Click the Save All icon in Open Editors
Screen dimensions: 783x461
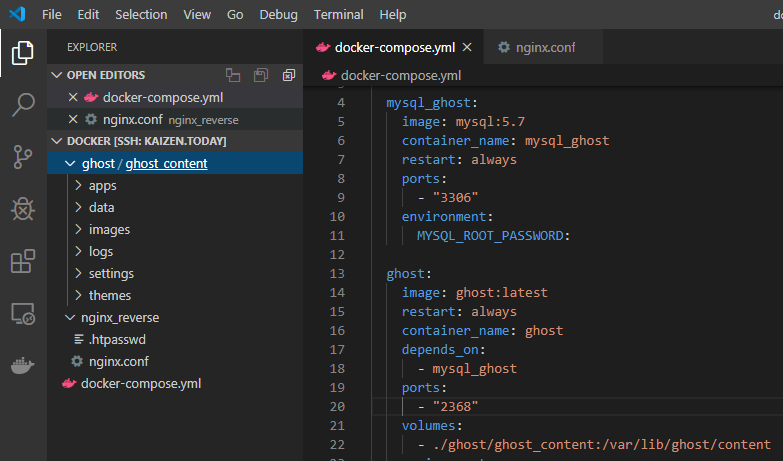click(261, 75)
